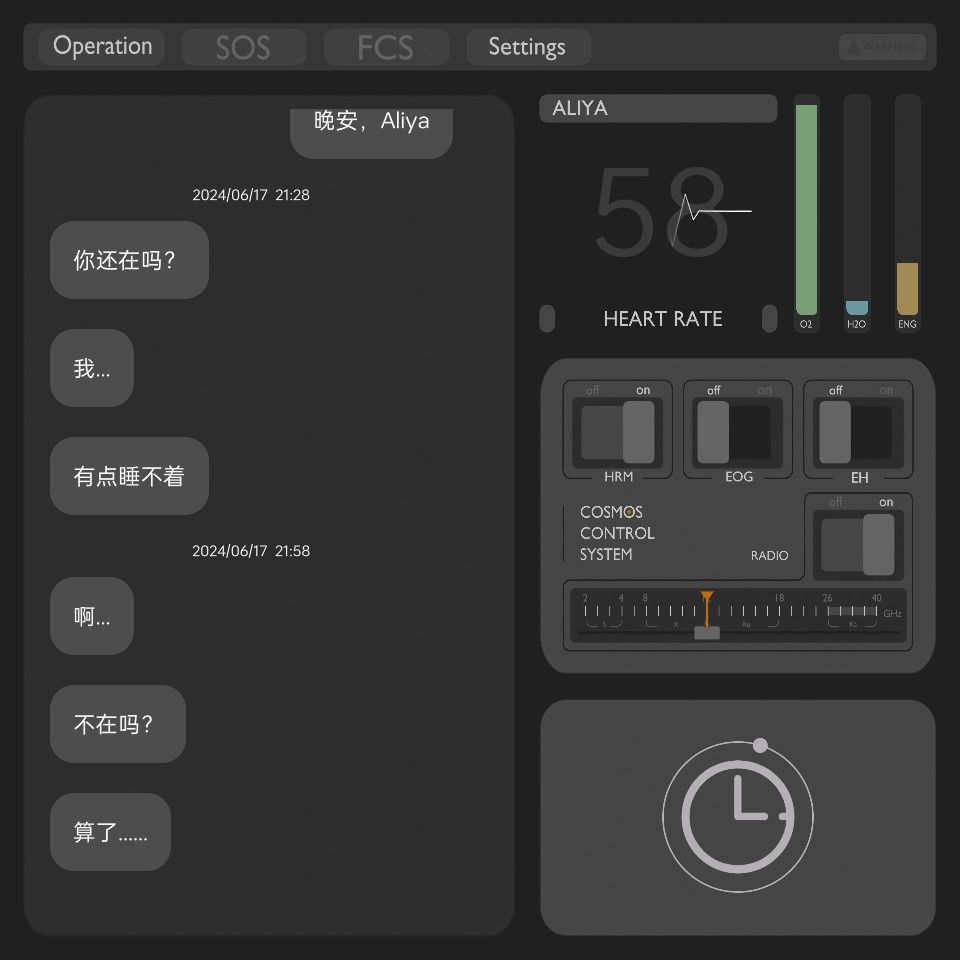The height and width of the screenshot is (960, 960).
Task: Toggle the EH switch
Action: (x=858, y=432)
